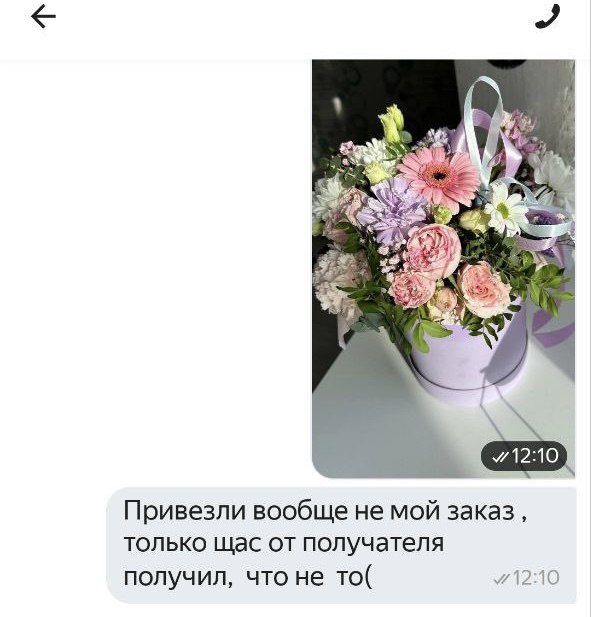Screen dimensions: 591x617
Task: Tap the double-check read mark in the text bubble
Action: click(502, 578)
